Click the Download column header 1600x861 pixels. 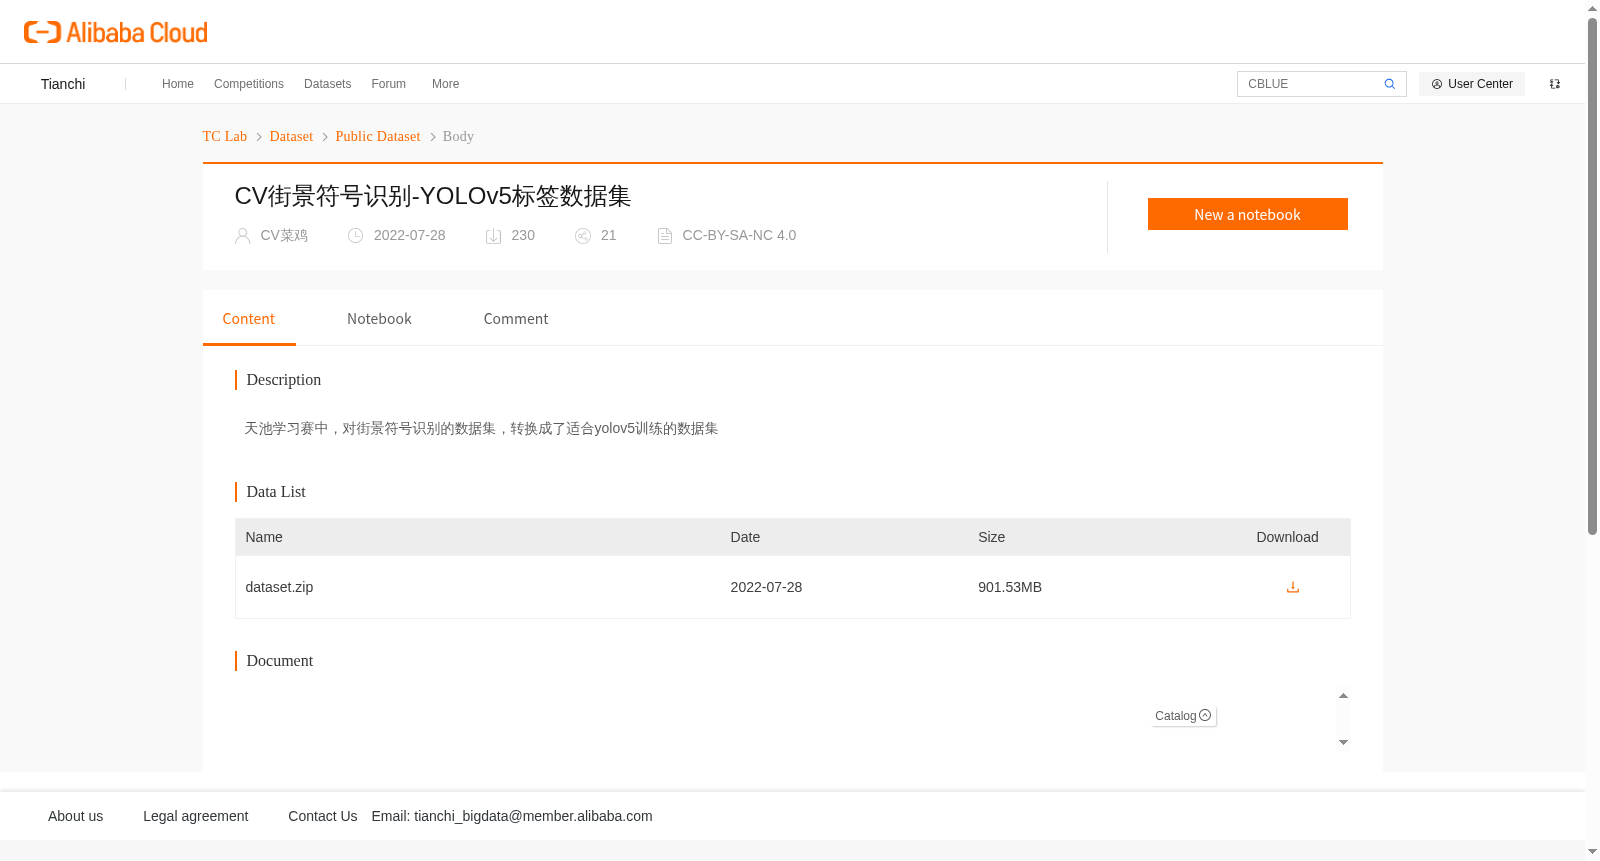point(1287,537)
